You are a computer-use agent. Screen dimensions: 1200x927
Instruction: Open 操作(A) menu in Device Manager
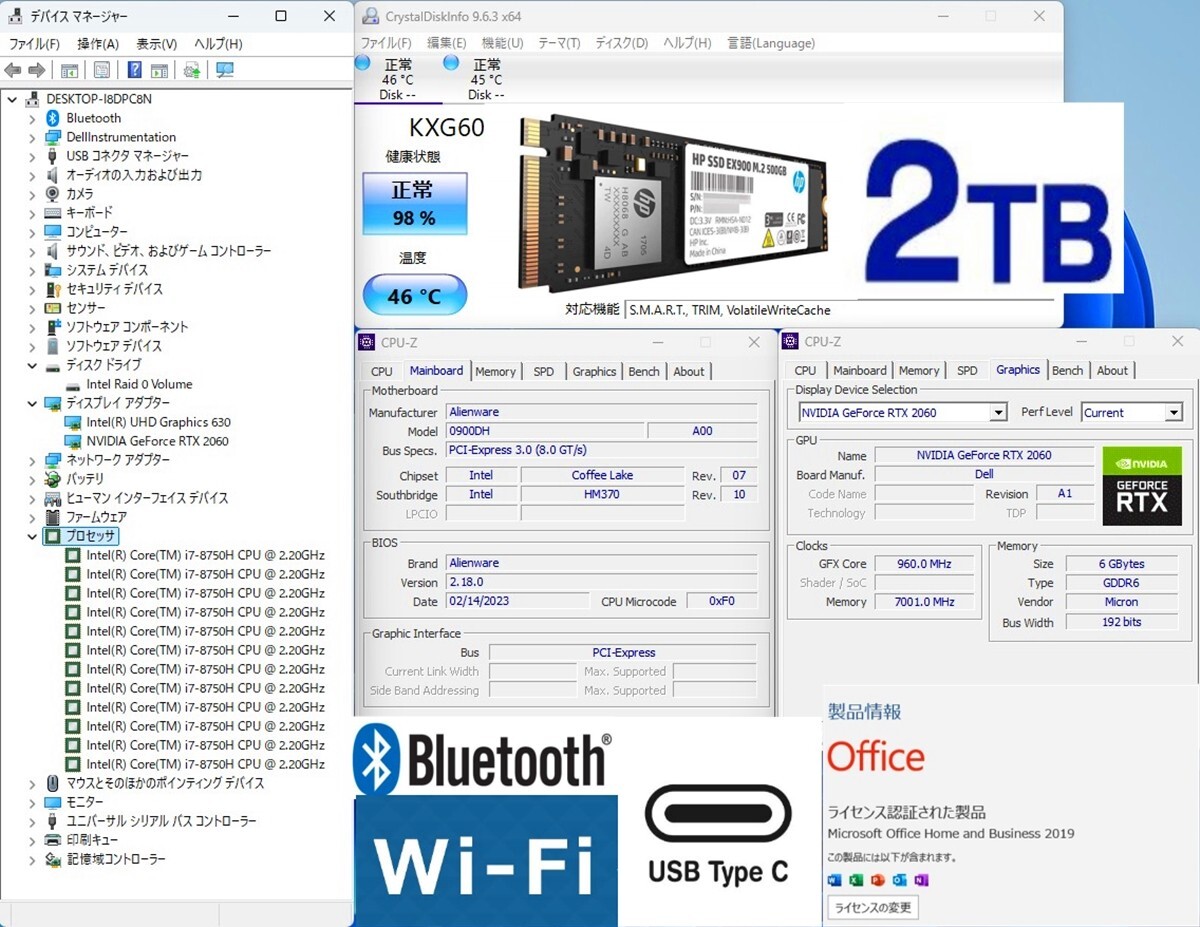click(98, 44)
